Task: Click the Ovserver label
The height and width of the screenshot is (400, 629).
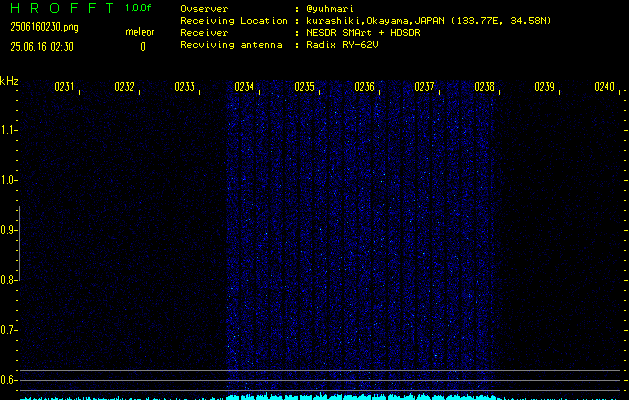Action: pos(204,9)
